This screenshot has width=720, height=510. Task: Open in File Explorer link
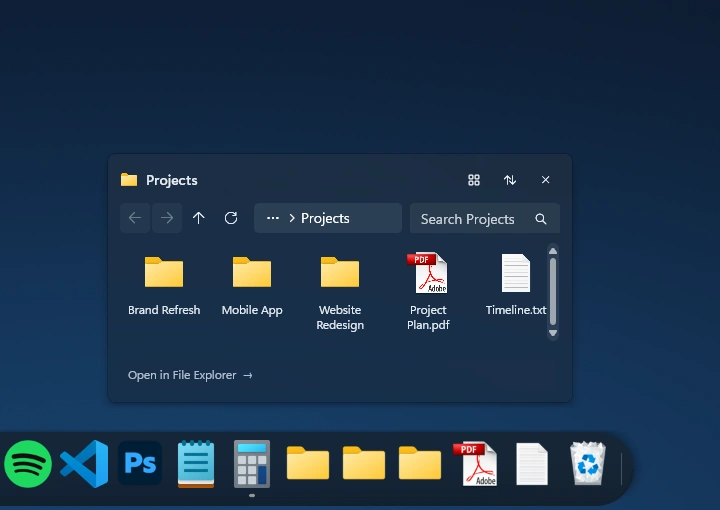coord(190,375)
